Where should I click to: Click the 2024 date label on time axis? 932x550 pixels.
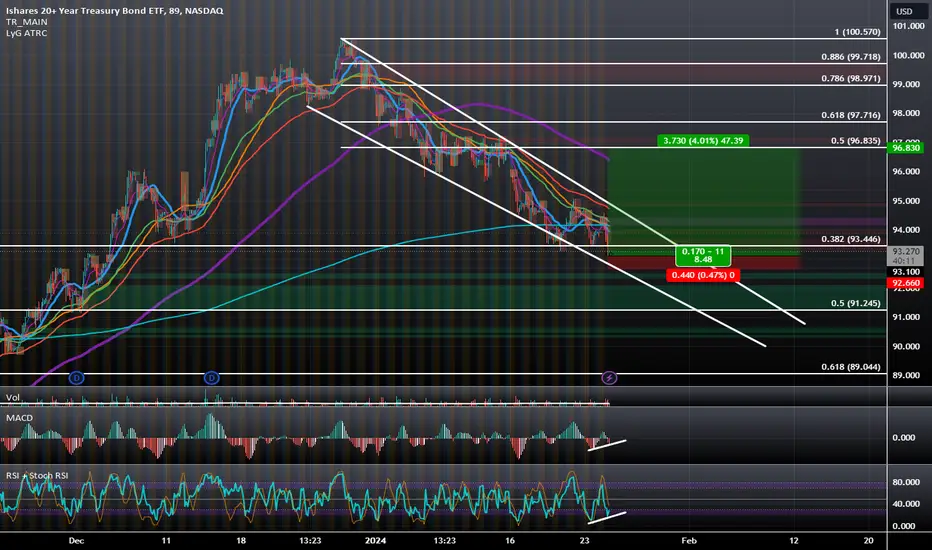click(375, 540)
